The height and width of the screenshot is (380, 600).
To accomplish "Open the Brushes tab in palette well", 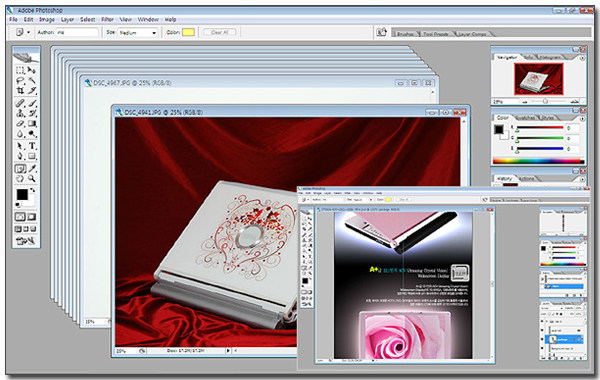I will [x=405, y=34].
